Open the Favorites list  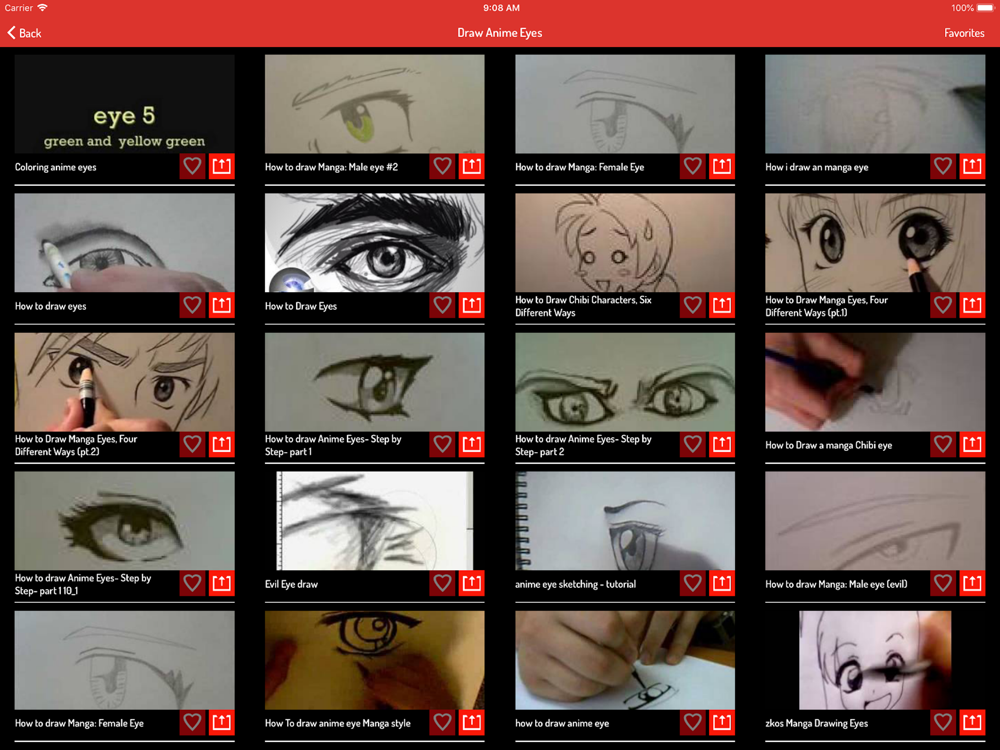pyautogui.click(x=964, y=33)
